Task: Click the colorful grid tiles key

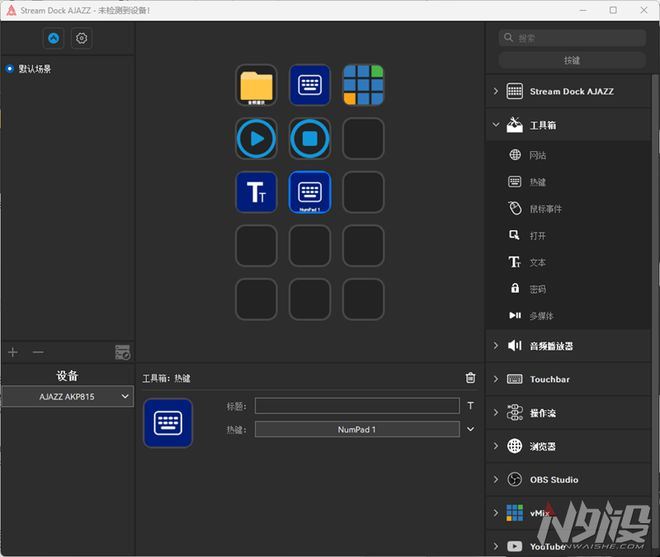Action: point(363,85)
